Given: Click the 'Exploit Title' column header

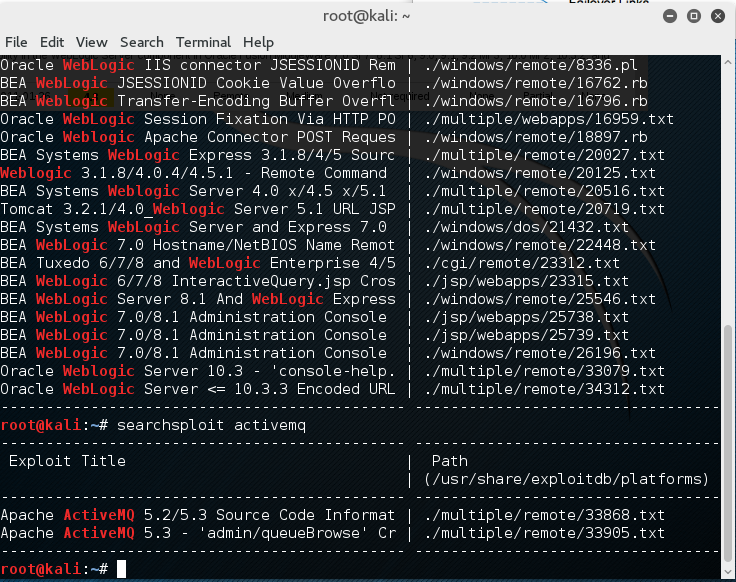Looking at the screenshot, I should coord(67,461).
